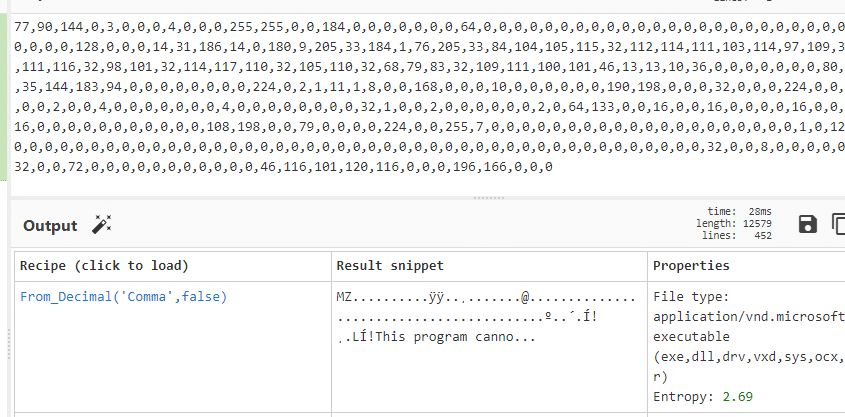
Task: Load the From_Decimal('Comma',false) recipe
Action: pos(123,297)
